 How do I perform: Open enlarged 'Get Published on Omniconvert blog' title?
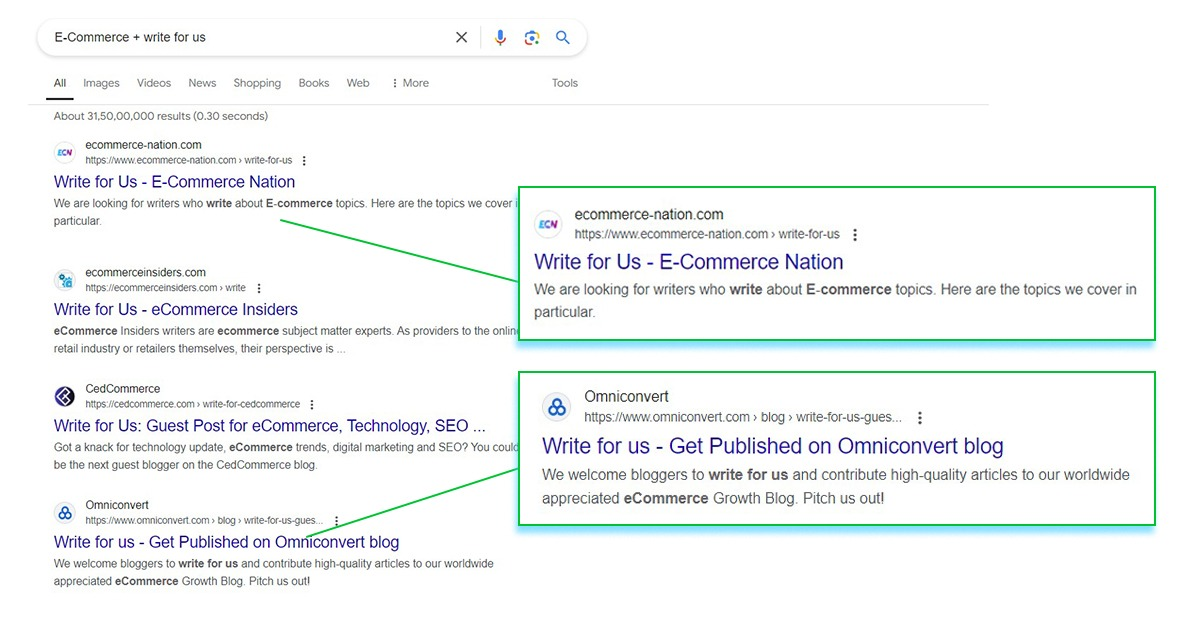[x=773, y=446]
